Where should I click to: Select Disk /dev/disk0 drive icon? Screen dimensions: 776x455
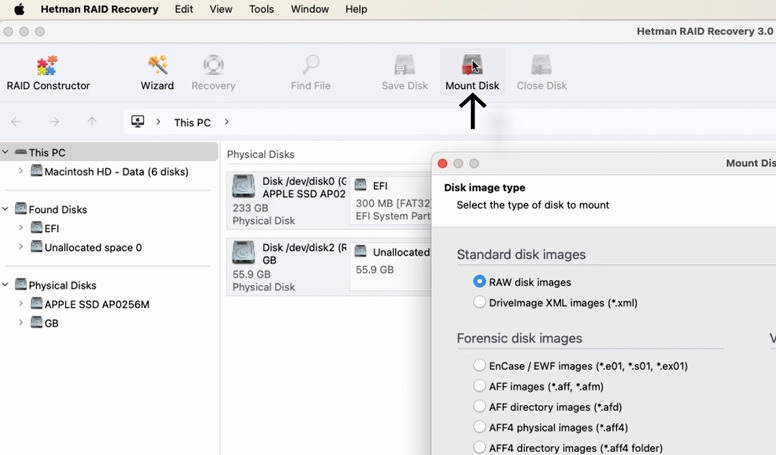tap(243, 186)
